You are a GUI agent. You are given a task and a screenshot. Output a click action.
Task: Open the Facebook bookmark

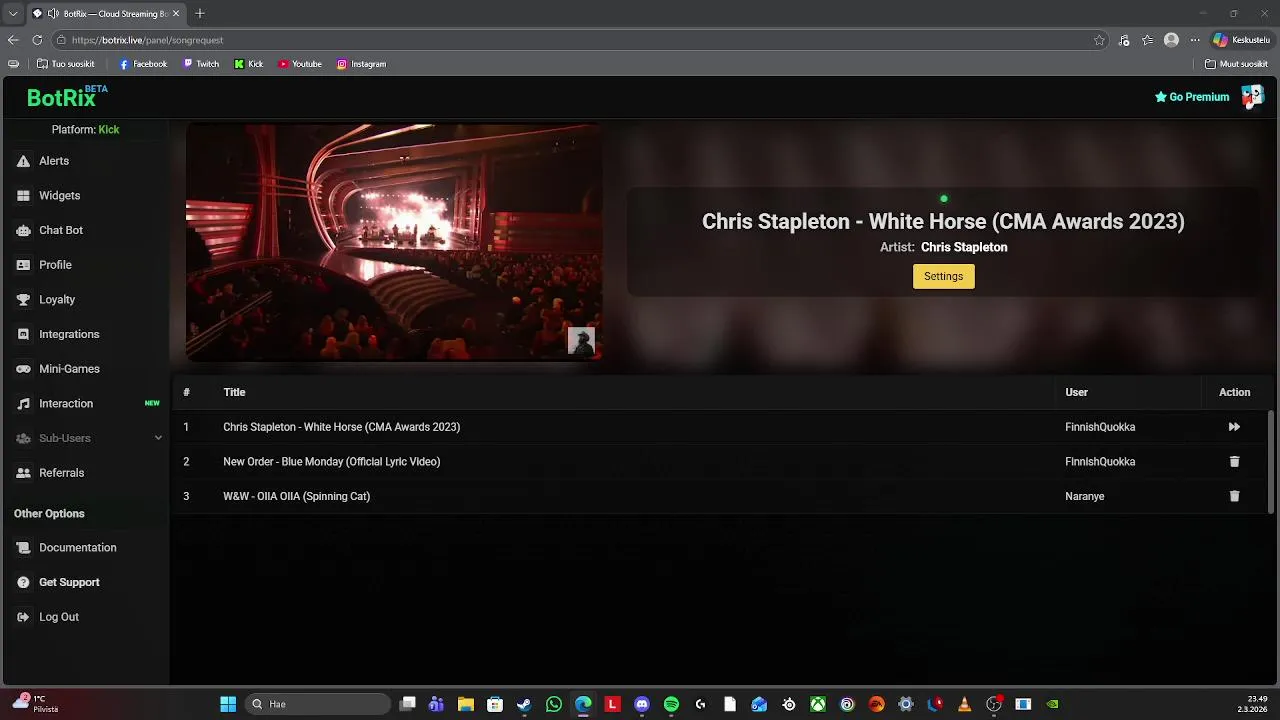click(143, 64)
